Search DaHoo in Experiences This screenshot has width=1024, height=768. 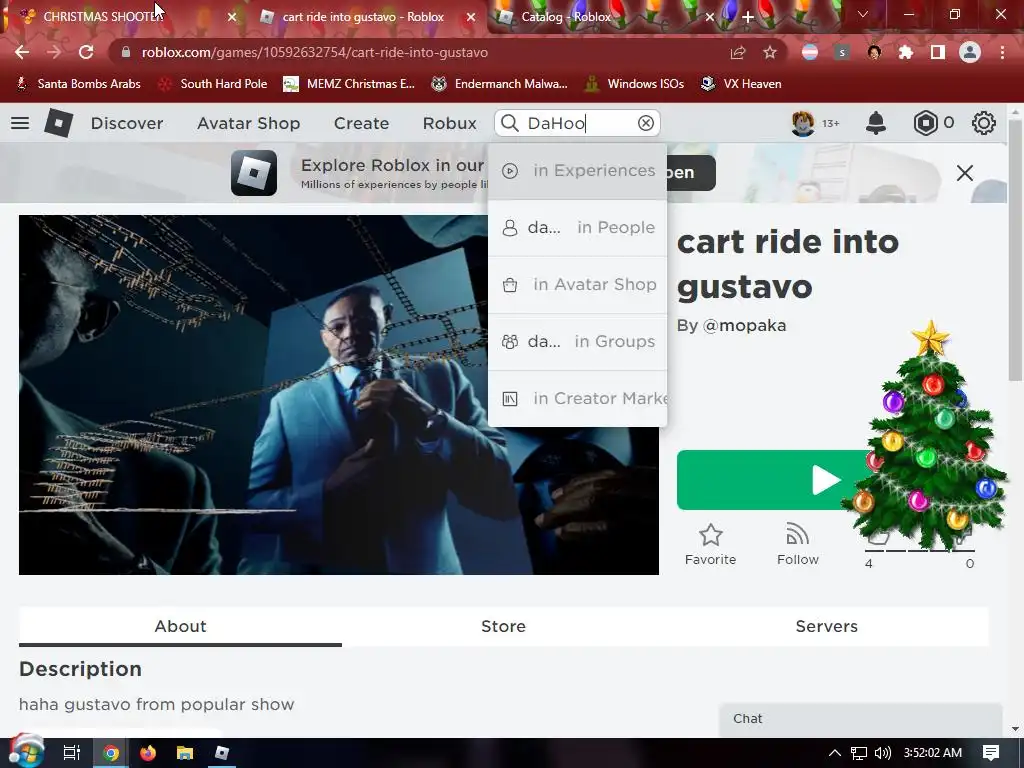577,170
